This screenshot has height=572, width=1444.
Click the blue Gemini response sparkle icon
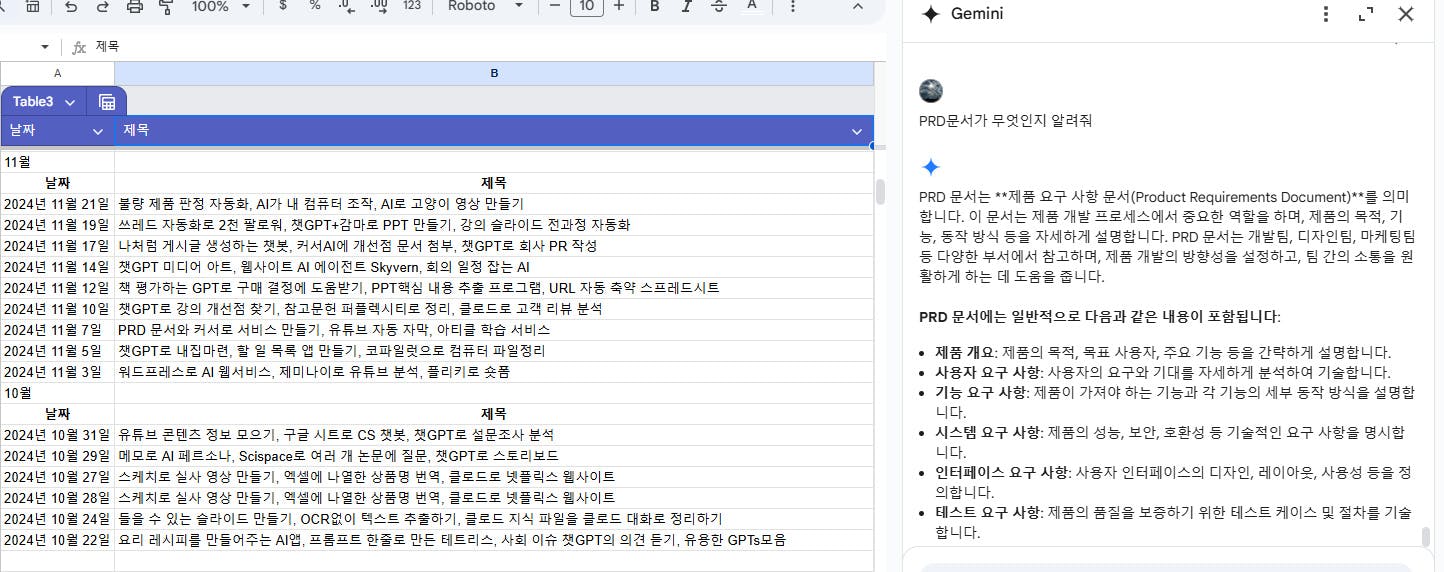click(x=931, y=167)
